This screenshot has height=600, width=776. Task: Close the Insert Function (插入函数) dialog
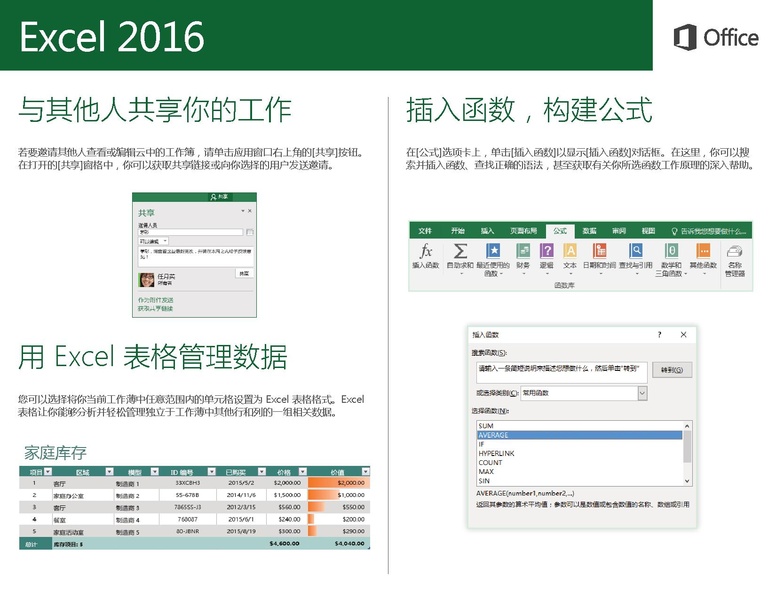click(x=683, y=335)
